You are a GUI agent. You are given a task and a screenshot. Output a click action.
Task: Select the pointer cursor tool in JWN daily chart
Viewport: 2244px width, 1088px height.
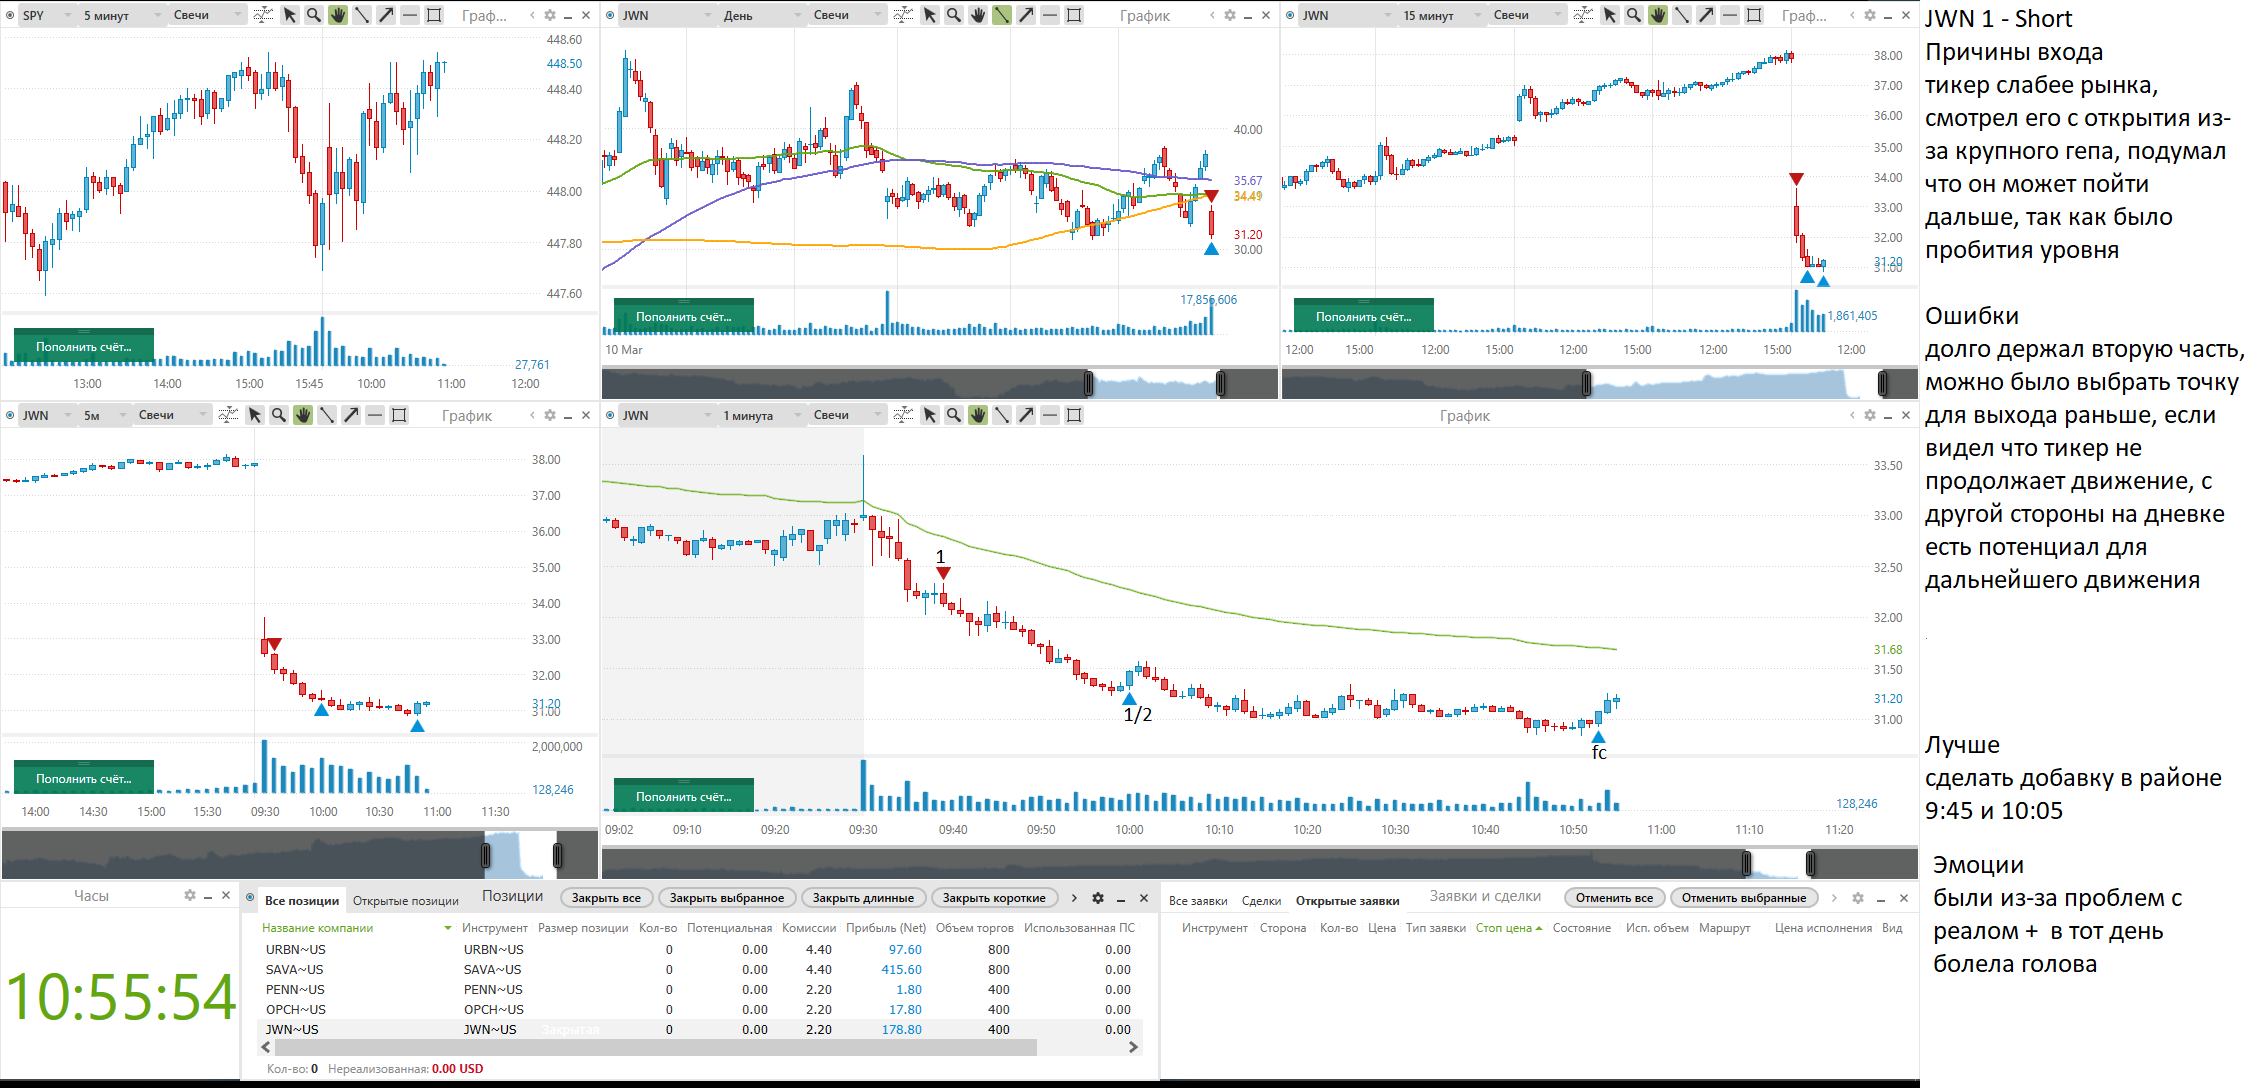click(930, 15)
